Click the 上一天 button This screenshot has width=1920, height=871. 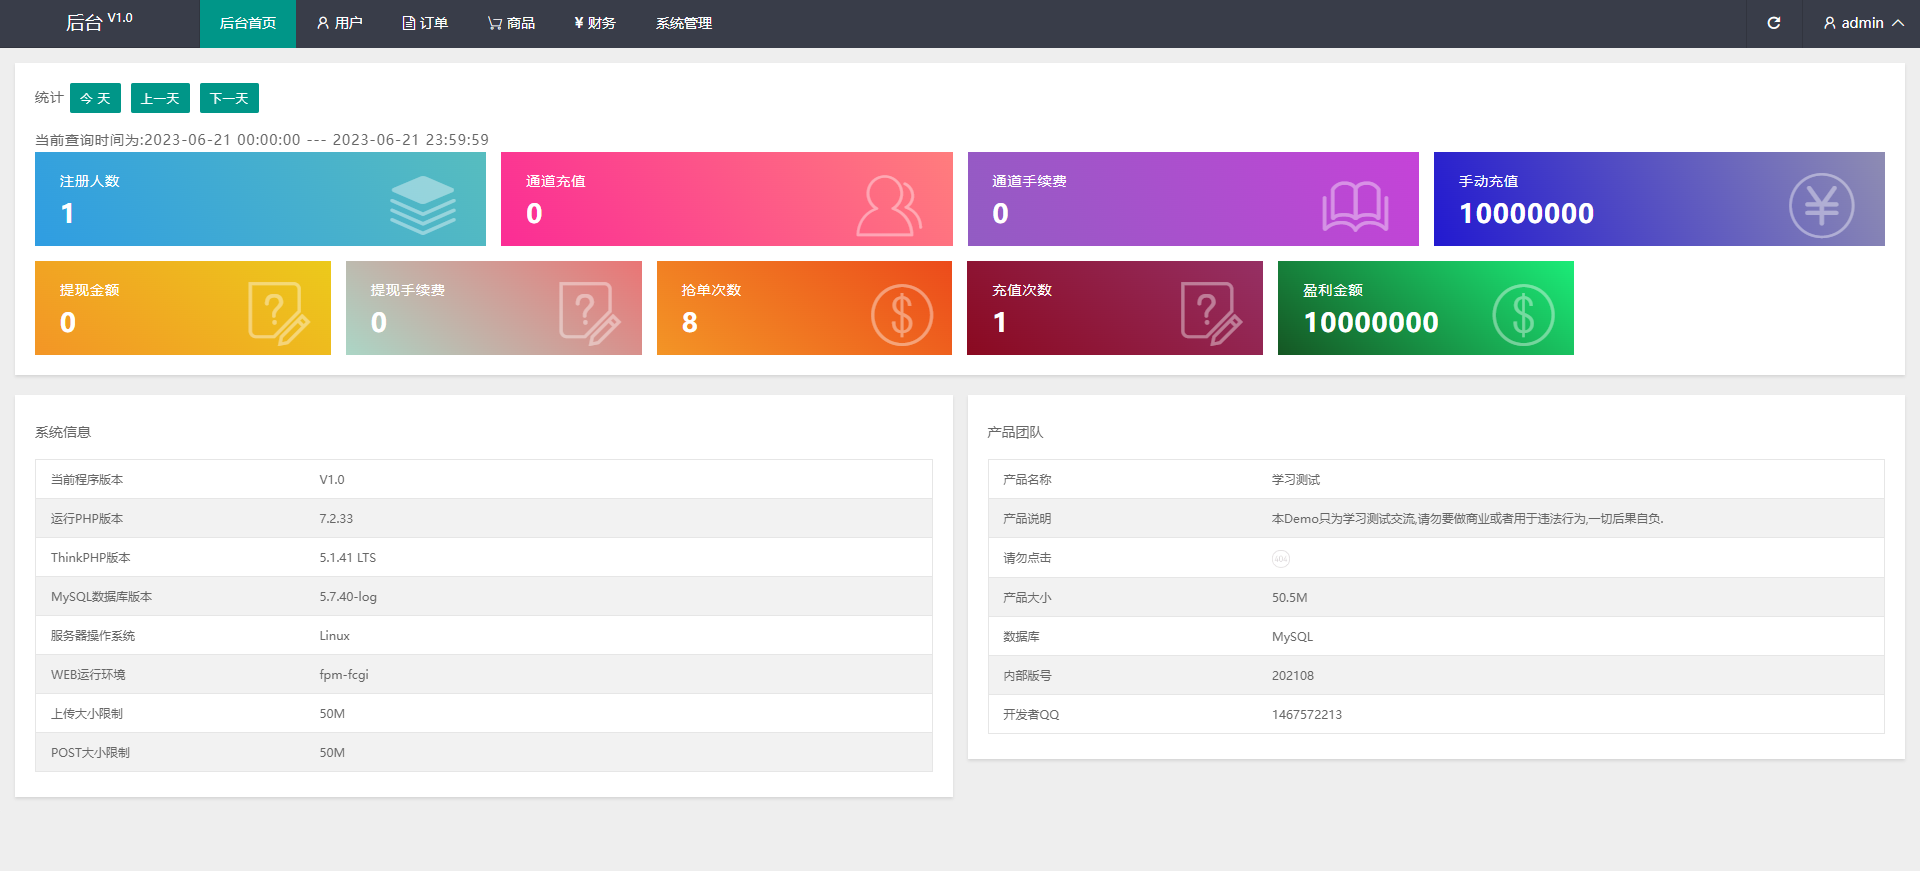(160, 98)
